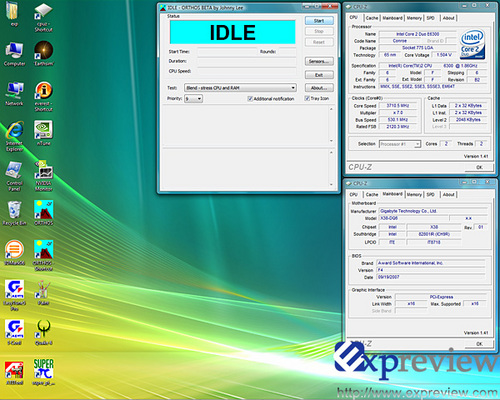Click the Level 2 cache 2048 KBytes value
The width and height of the screenshot is (500, 400).
pos(468,120)
